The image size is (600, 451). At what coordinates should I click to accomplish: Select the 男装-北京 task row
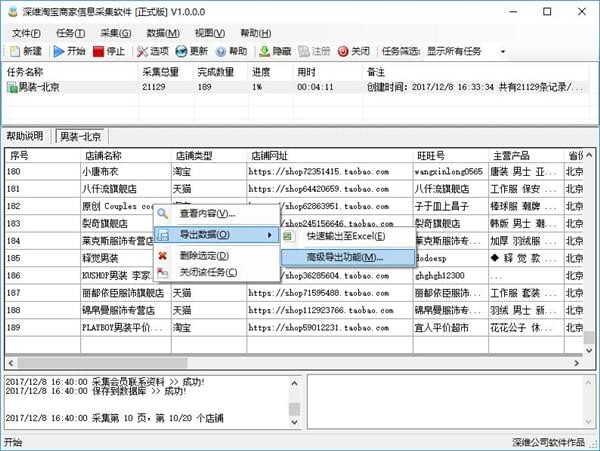295,87
